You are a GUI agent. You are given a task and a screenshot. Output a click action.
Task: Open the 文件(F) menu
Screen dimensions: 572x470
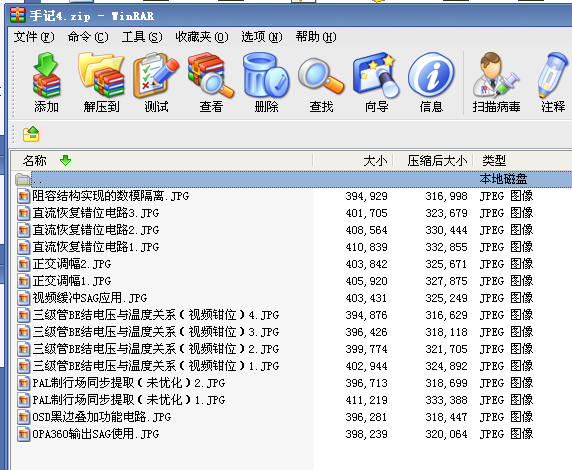point(34,37)
